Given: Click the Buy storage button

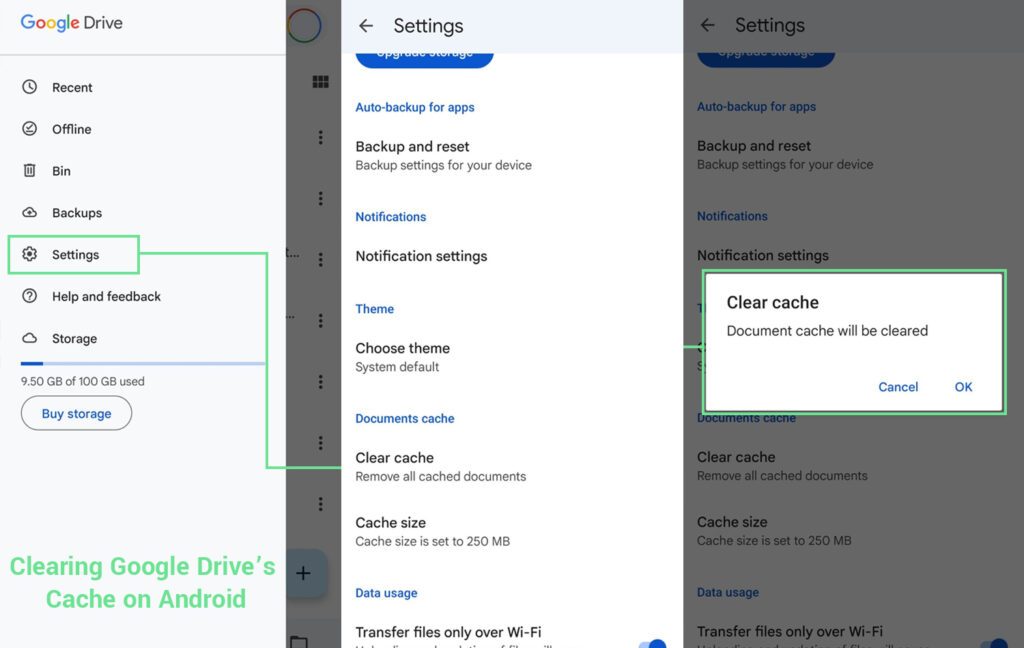Looking at the screenshot, I should pos(76,413).
